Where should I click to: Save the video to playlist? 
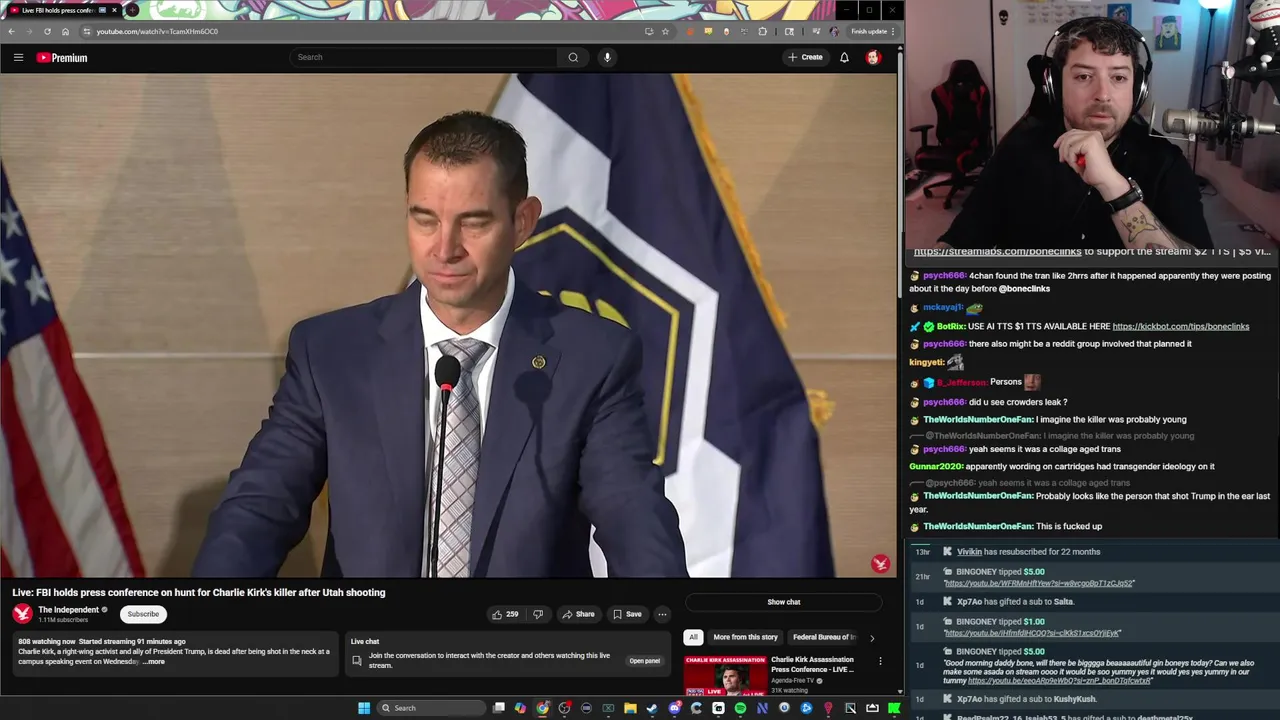(627, 614)
